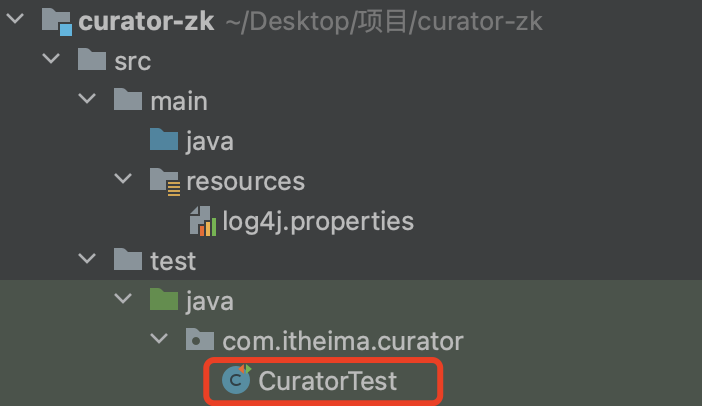Click the CuratorTest class icon
702x406 pixels.
[237, 380]
